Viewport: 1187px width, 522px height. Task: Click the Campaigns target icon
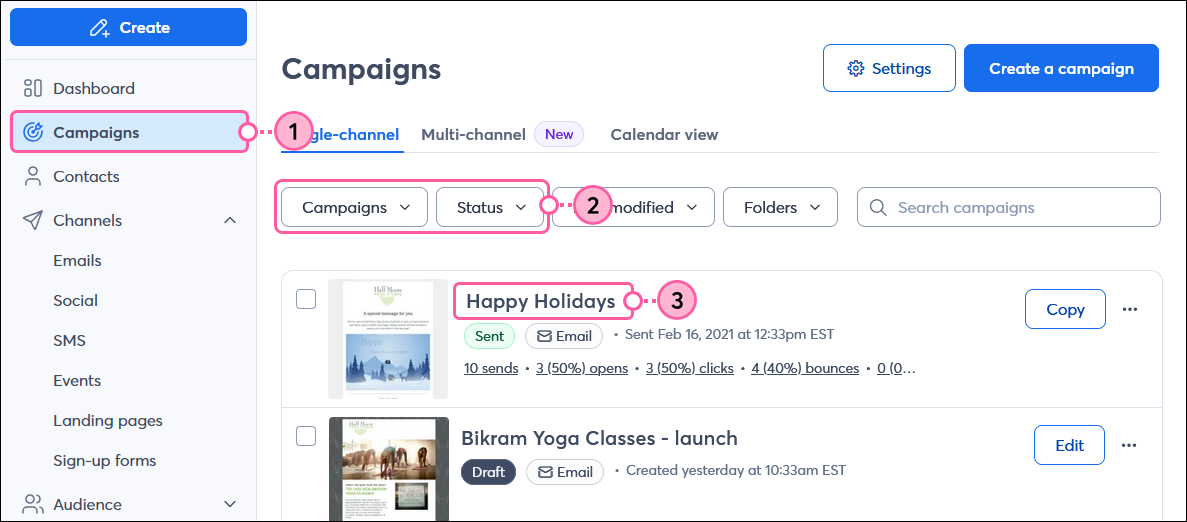point(33,132)
